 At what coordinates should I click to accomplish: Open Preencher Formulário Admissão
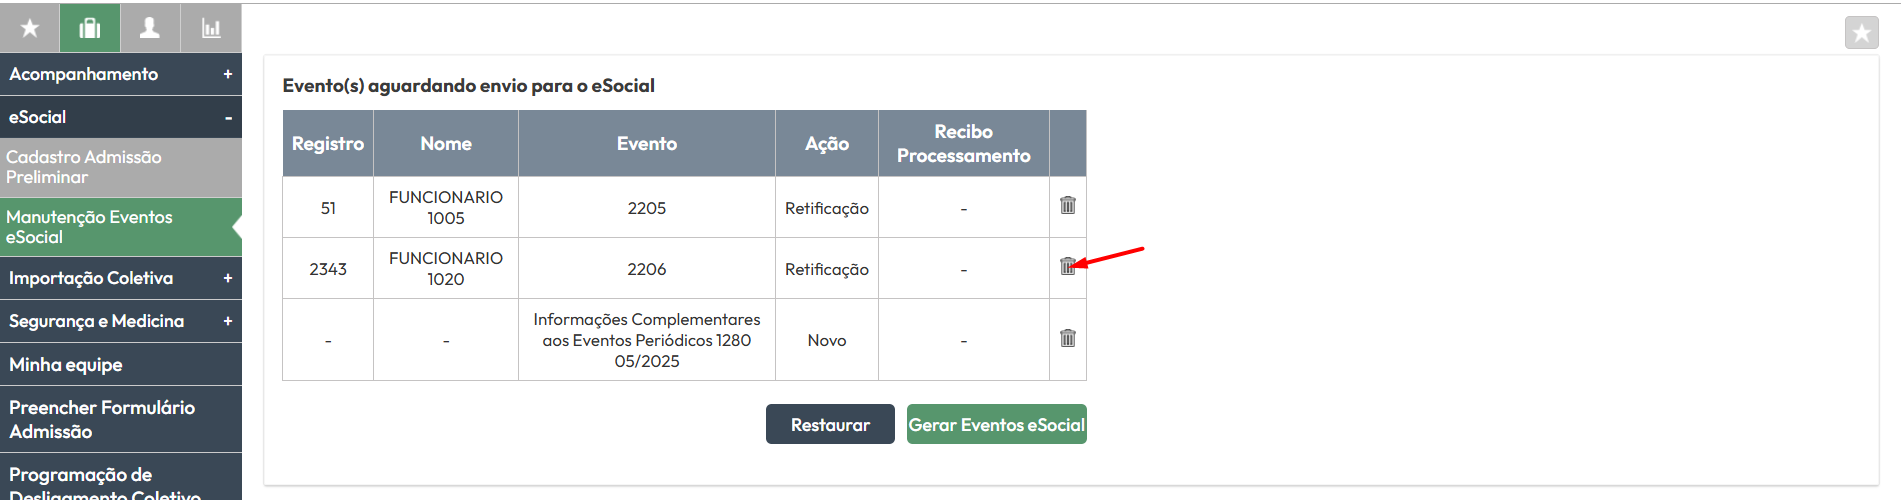tap(121, 419)
